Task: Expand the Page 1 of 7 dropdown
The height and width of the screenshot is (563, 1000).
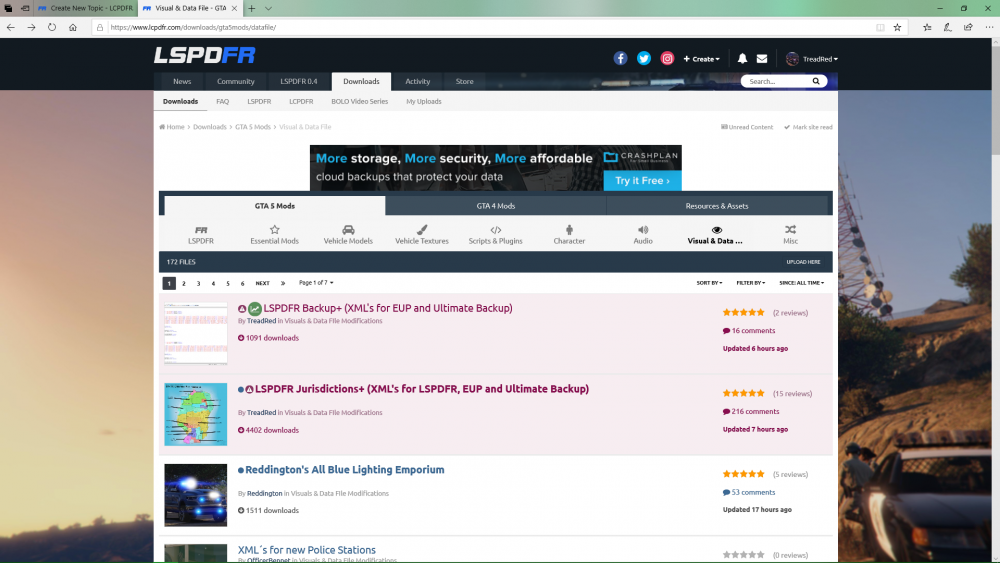Action: pyautogui.click(x=316, y=282)
